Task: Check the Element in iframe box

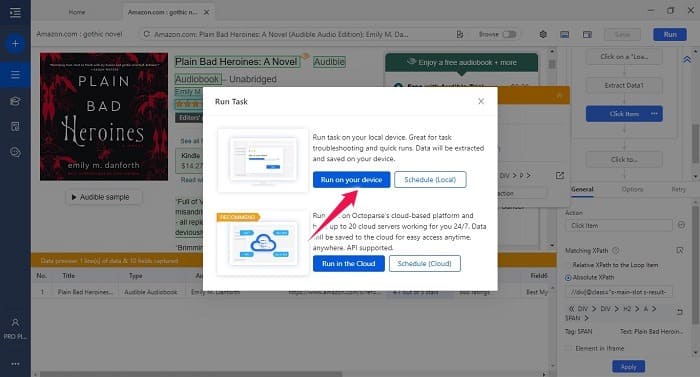Action: click(x=568, y=348)
